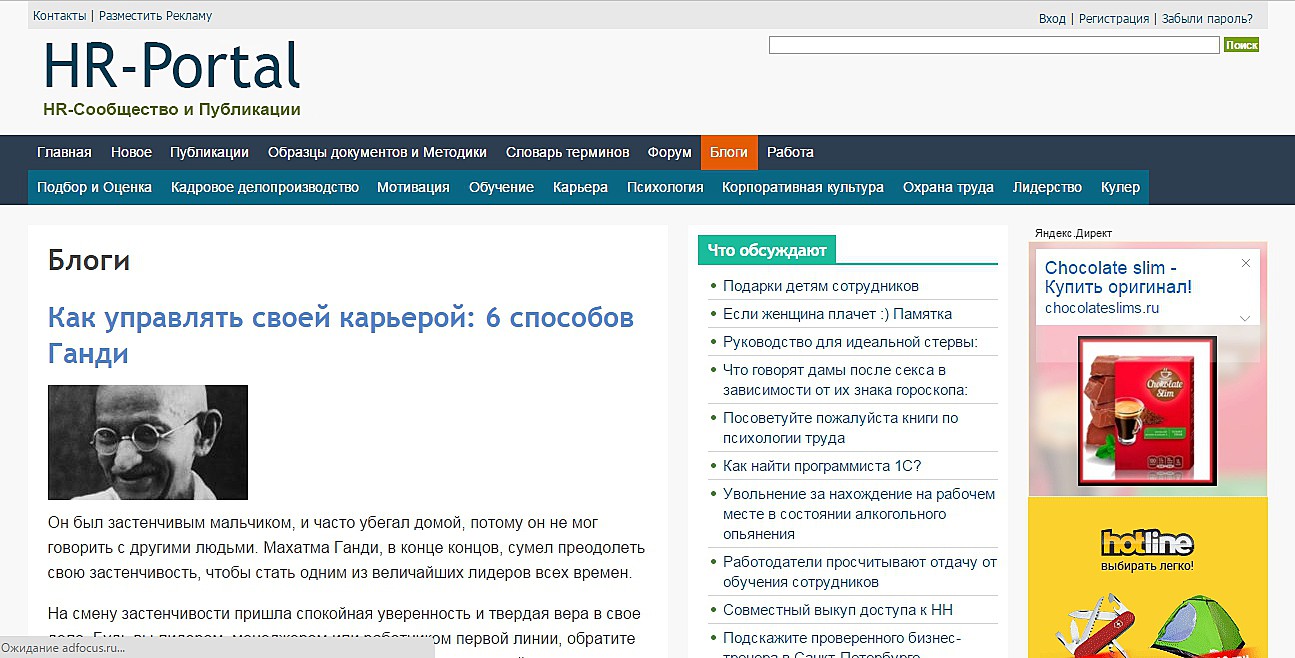Click the green tent image in banner
The height and width of the screenshot is (658, 1295).
pos(1199,626)
